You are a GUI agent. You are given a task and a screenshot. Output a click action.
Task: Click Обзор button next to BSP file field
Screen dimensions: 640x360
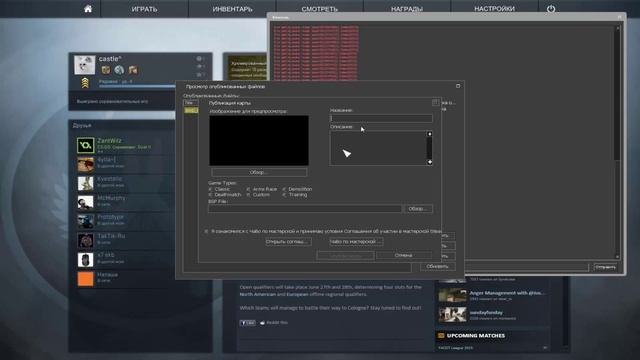click(418, 209)
